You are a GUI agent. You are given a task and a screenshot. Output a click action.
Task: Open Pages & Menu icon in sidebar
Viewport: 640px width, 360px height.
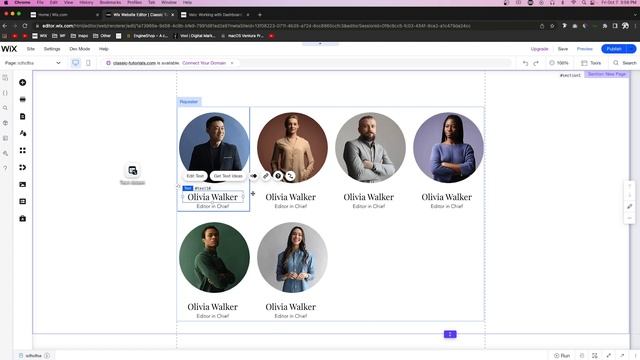pos(23,116)
